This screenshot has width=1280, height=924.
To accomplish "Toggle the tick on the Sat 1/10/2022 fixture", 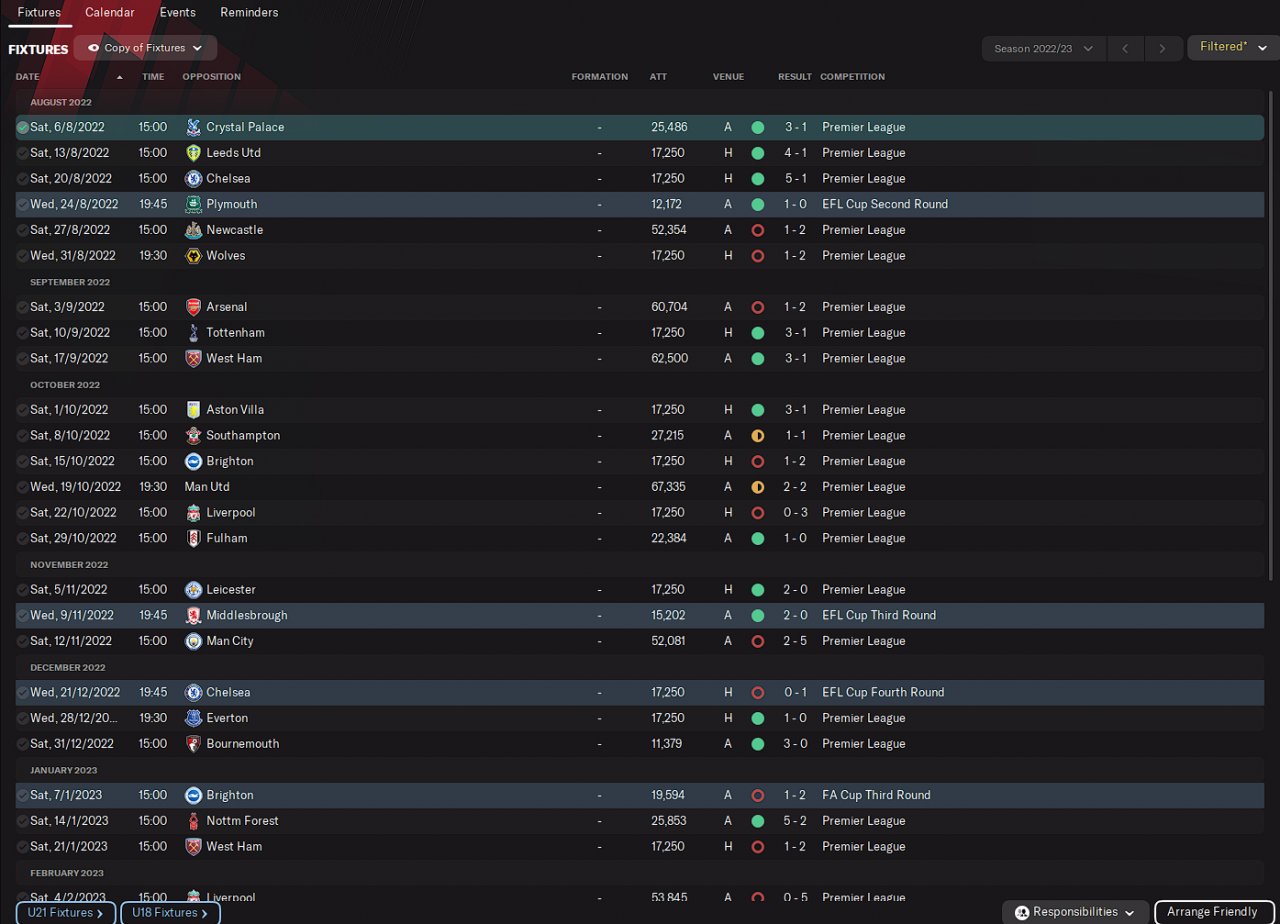I will coord(22,410).
